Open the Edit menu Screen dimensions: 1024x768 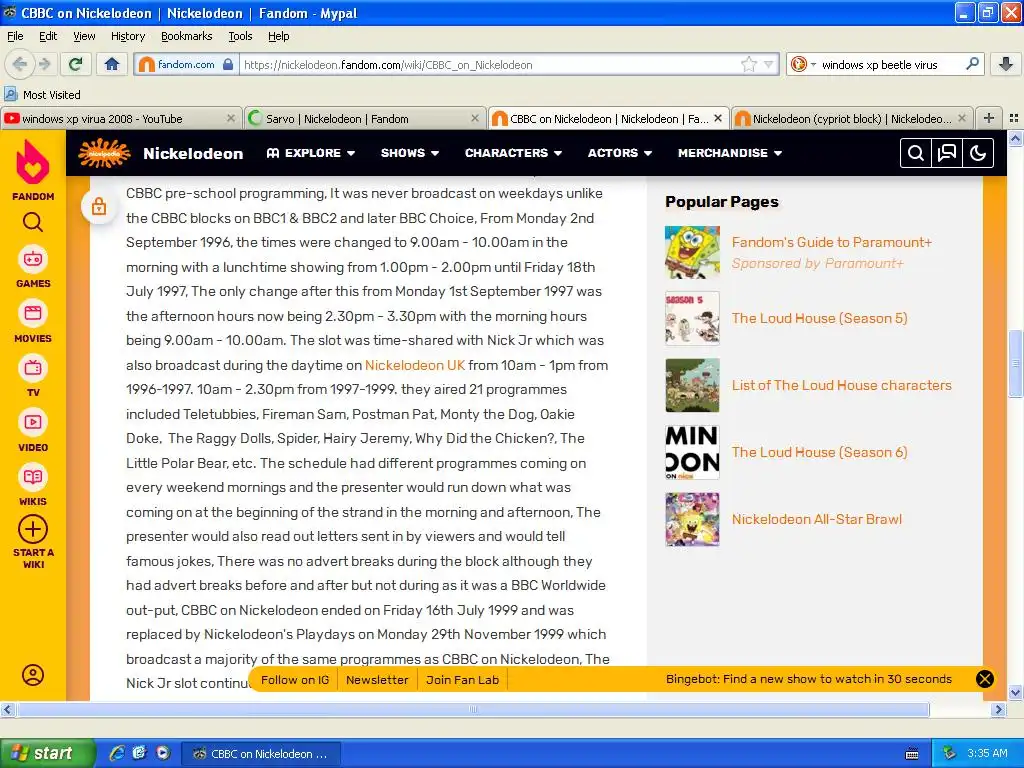click(x=48, y=36)
